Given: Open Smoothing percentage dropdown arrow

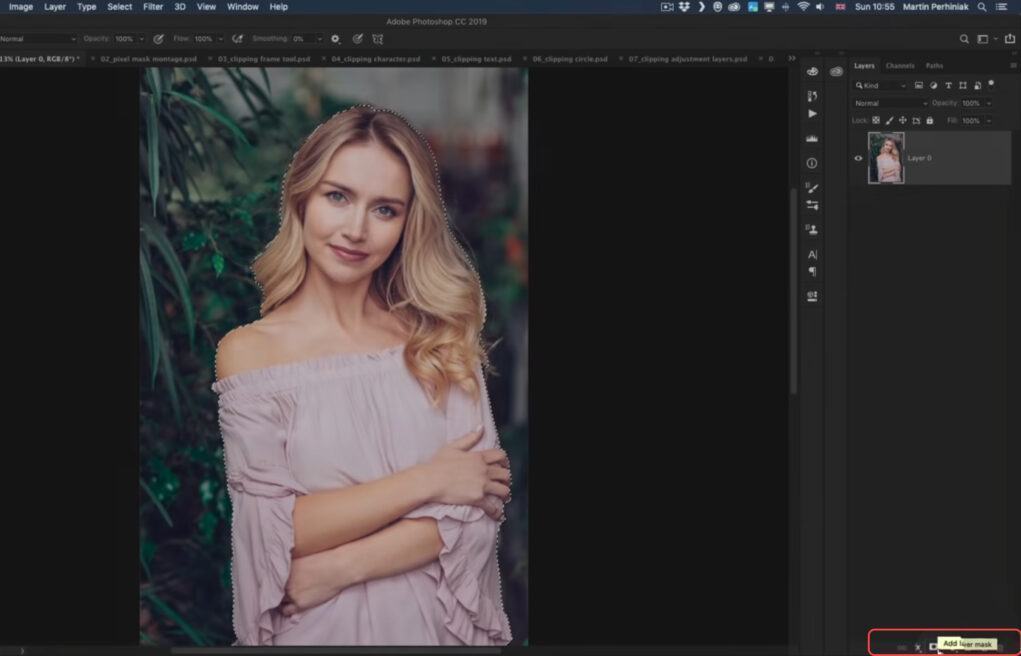Looking at the screenshot, I should (x=319, y=39).
